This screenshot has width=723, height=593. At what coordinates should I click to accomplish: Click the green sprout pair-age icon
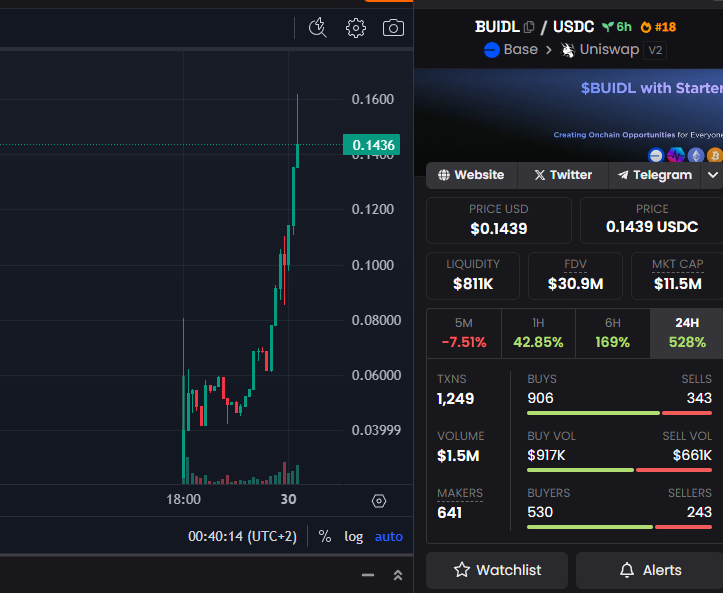608,27
